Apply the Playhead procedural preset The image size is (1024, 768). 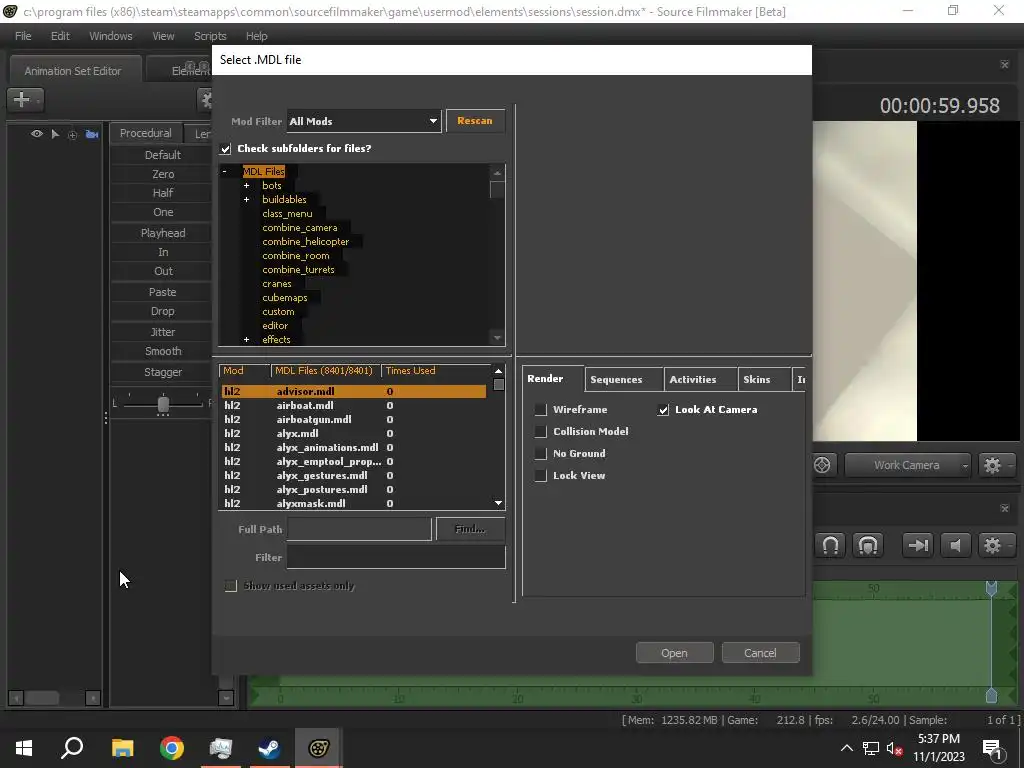point(163,233)
